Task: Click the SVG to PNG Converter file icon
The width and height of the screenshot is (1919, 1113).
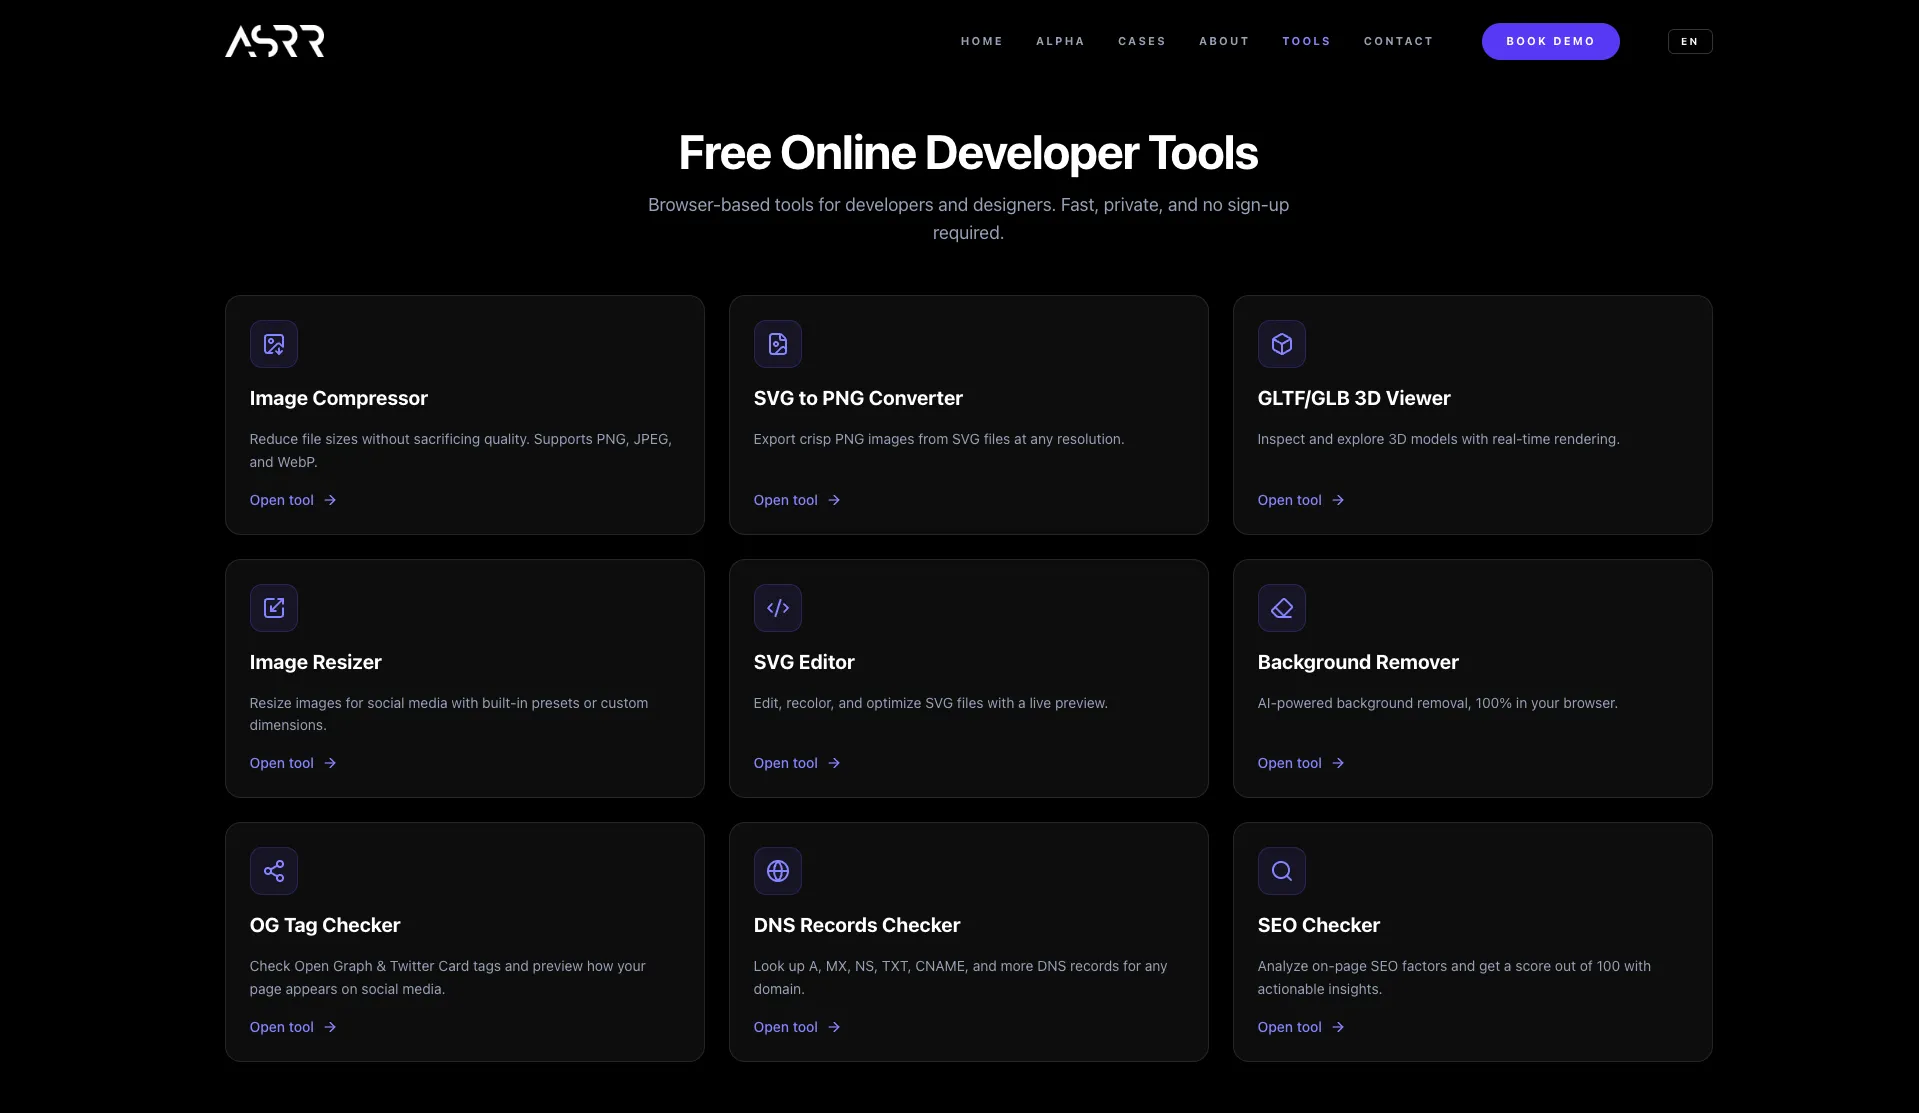Action: coord(778,344)
